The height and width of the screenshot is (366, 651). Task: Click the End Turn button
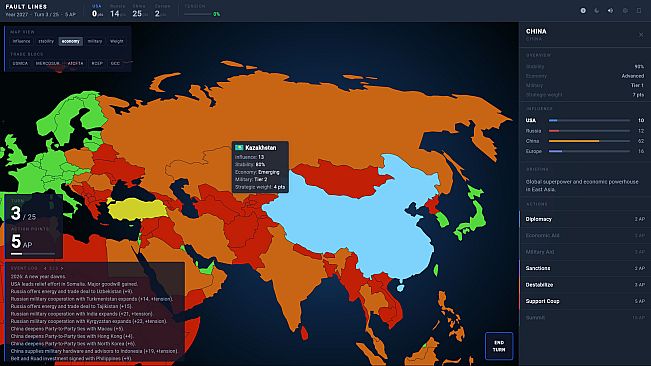[499, 346]
